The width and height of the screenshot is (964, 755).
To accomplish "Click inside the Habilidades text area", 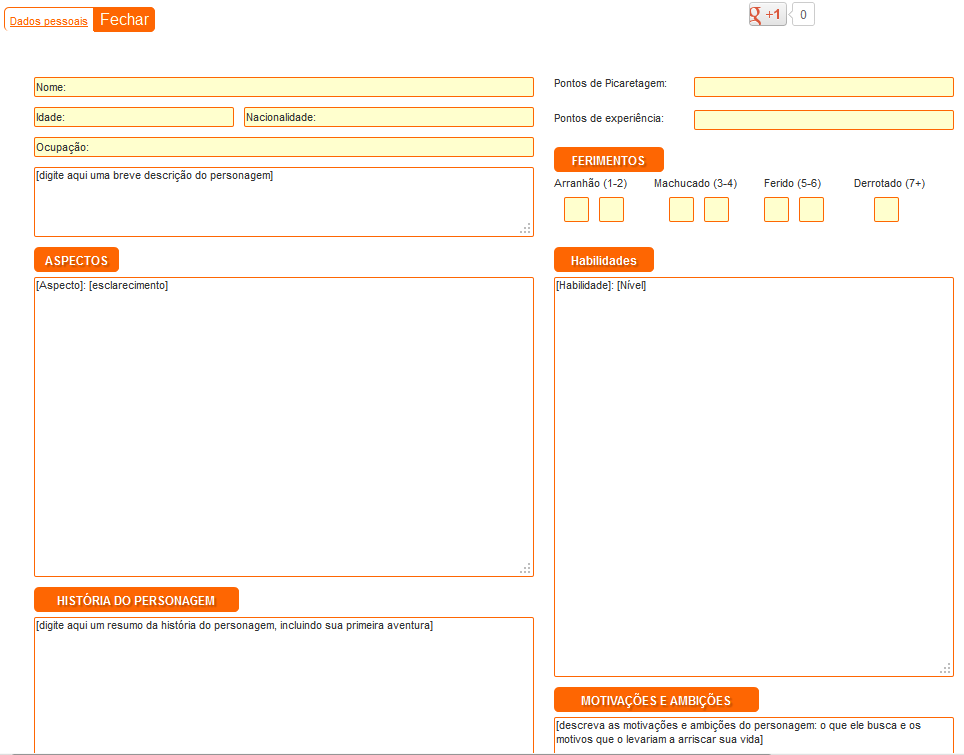I will [753, 477].
